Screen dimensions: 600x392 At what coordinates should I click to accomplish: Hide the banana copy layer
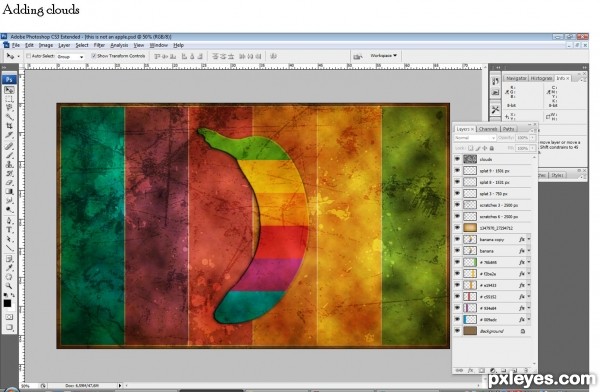point(457,239)
